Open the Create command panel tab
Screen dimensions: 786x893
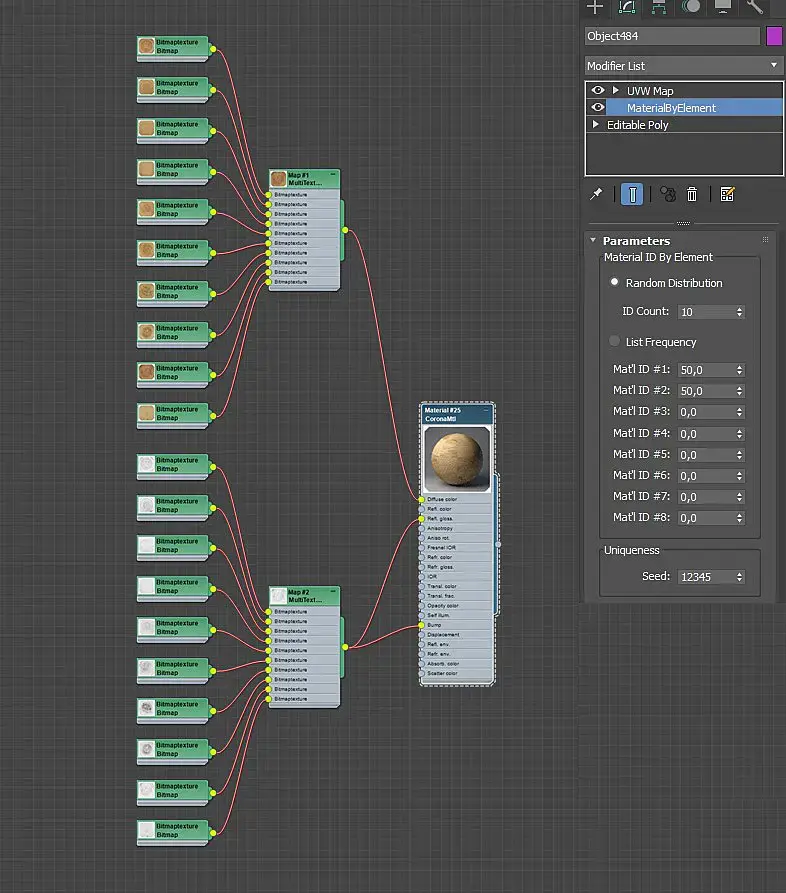tap(596, 7)
